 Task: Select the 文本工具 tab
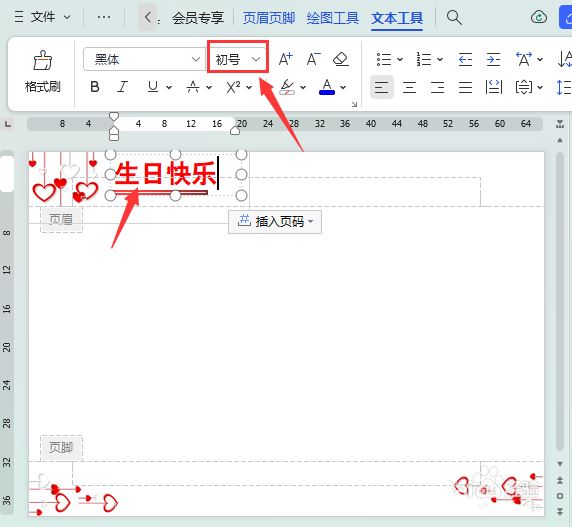click(x=397, y=18)
